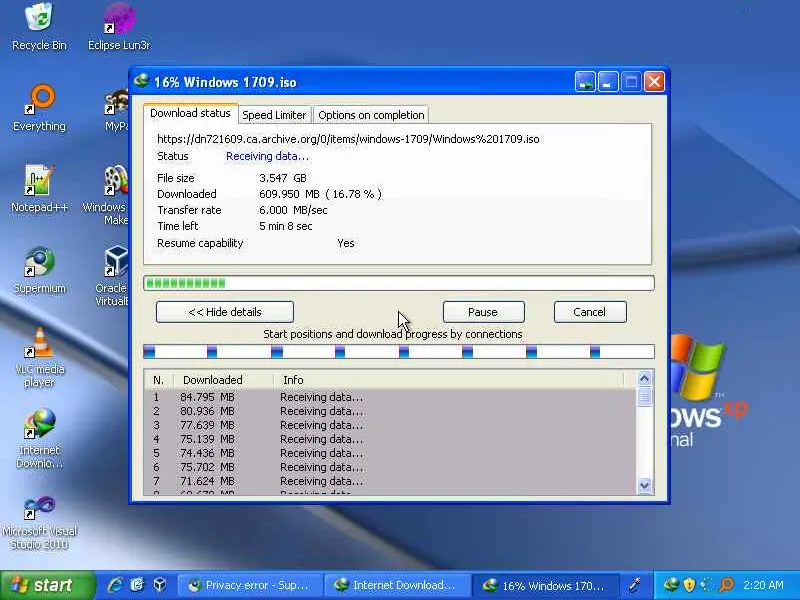The height and width of the screenshot is (600, 800).
Task: Switch to the Options on completion tab
Action: pyautogui.click(x=371, y=115)
